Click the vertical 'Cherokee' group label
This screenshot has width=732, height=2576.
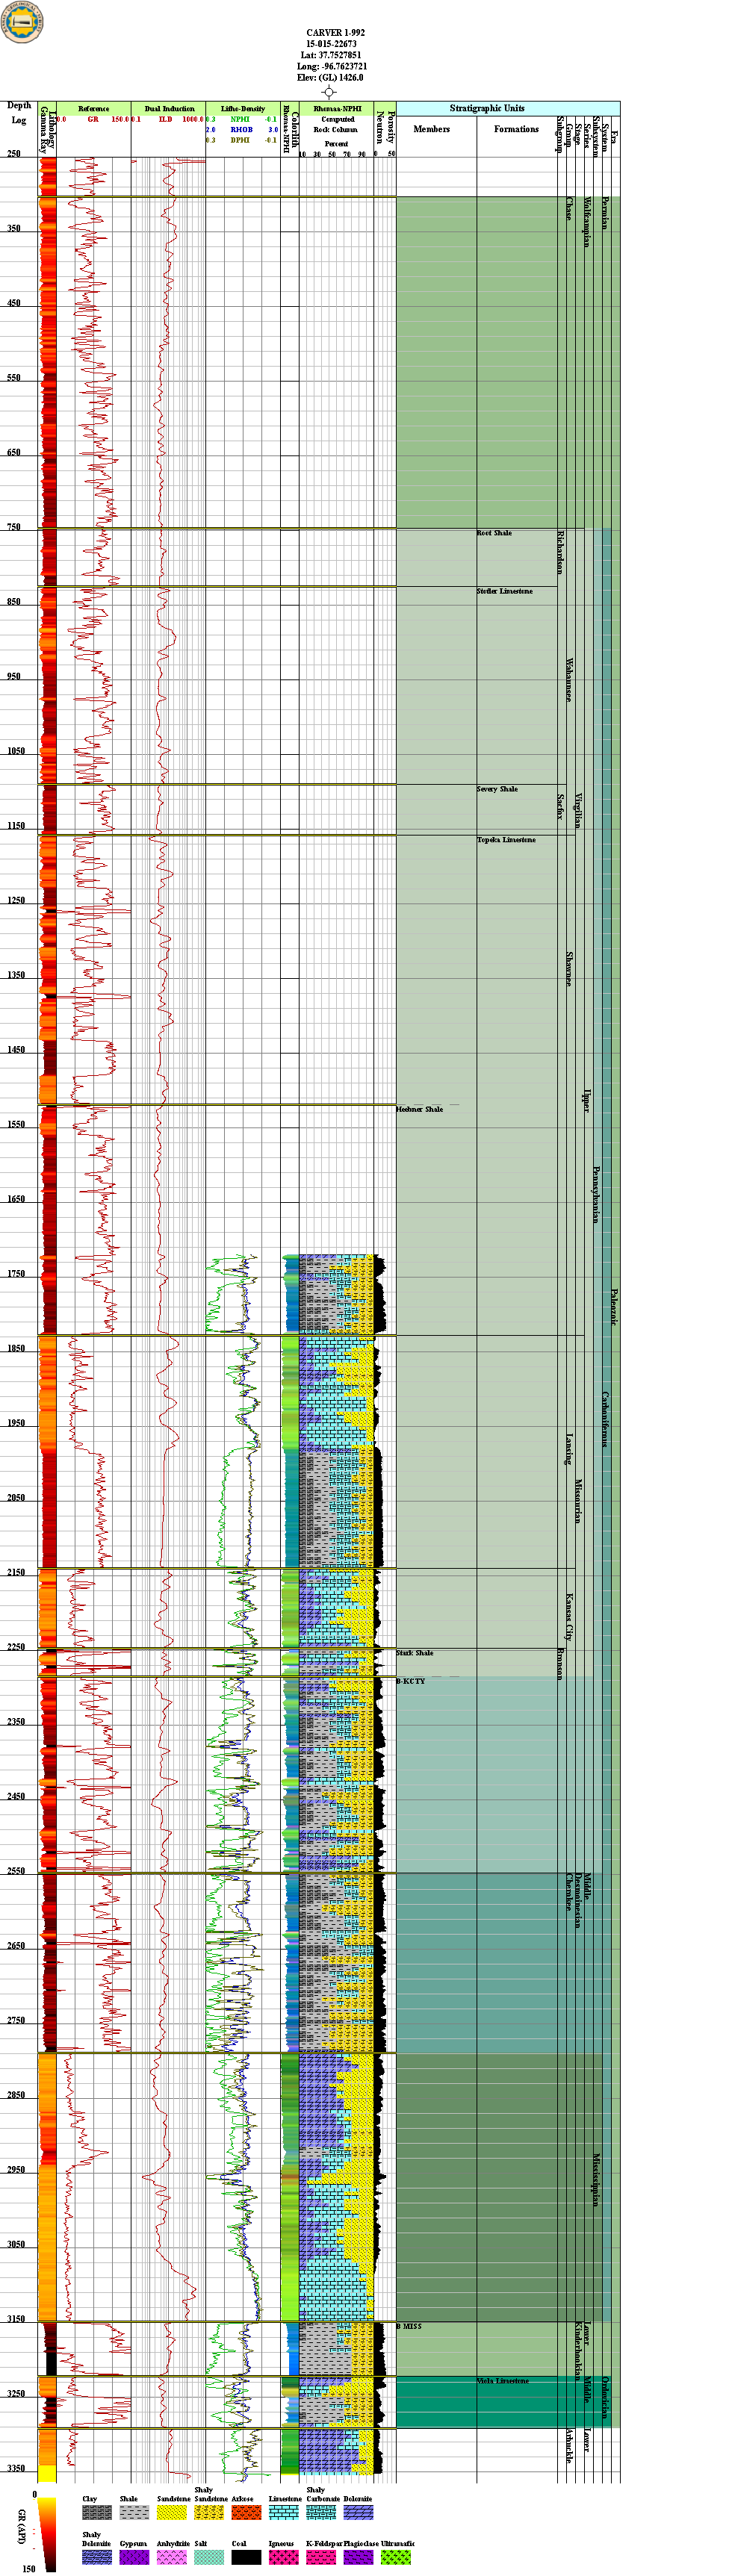point(569,1892)
